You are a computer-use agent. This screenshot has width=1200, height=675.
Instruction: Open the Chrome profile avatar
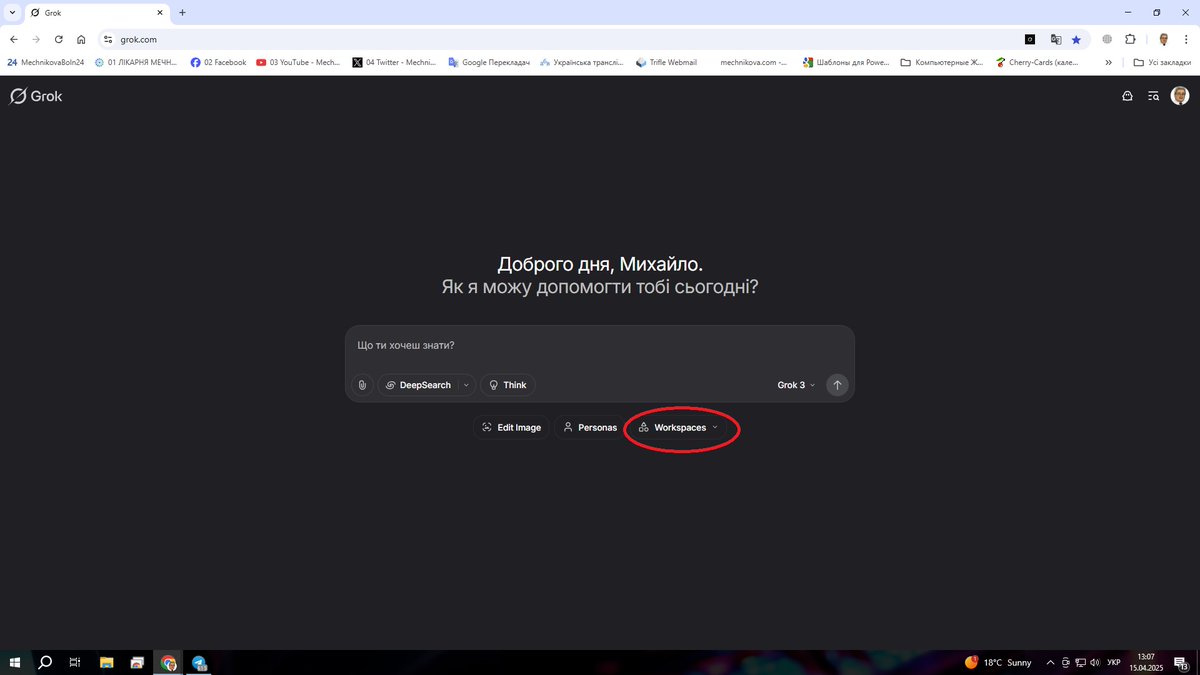(x=1164, y=40)
